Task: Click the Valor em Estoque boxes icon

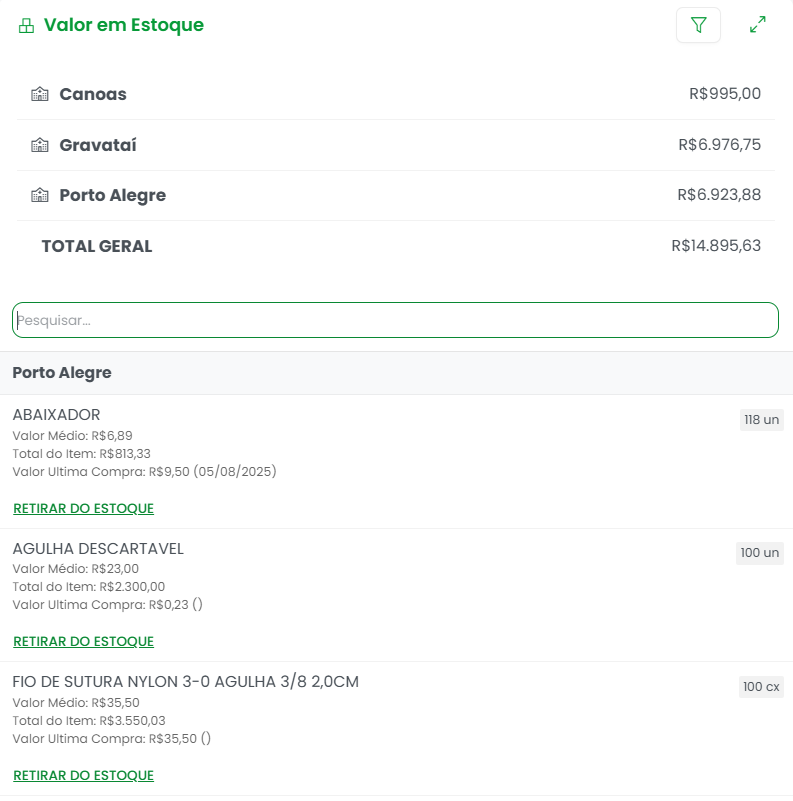Action: coord(26,26)
